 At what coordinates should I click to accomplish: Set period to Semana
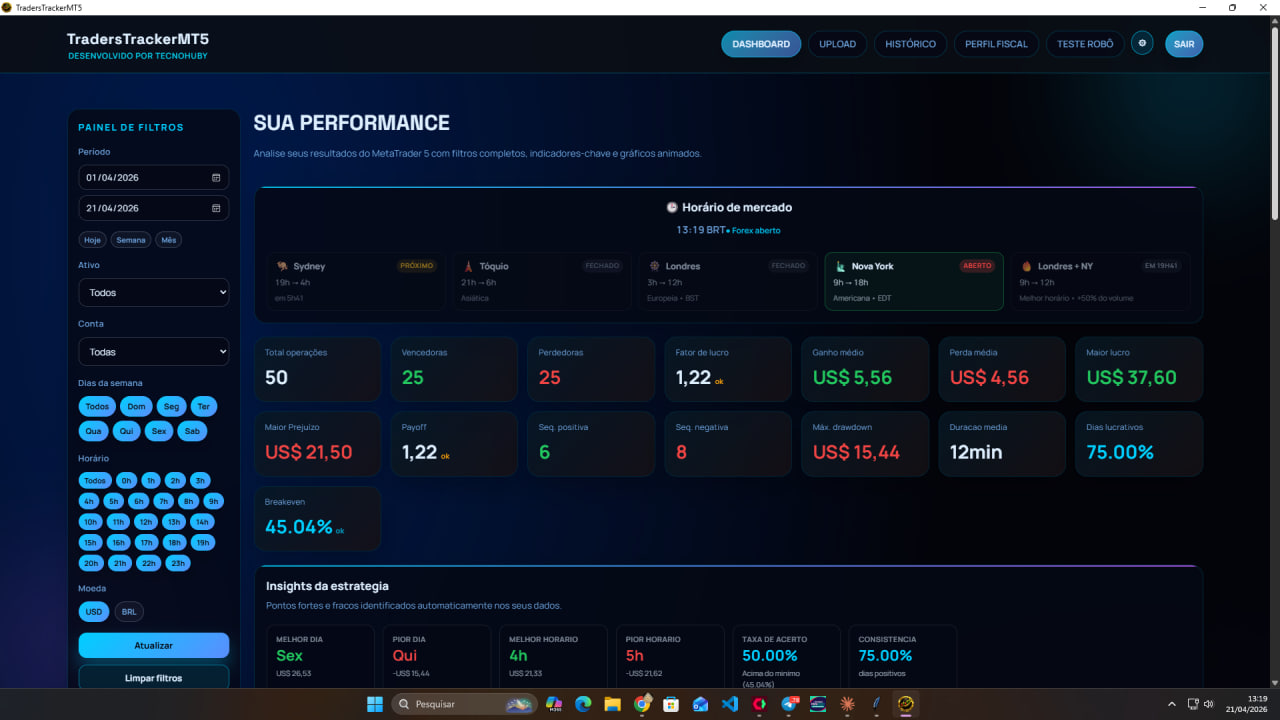click(131, 240)
